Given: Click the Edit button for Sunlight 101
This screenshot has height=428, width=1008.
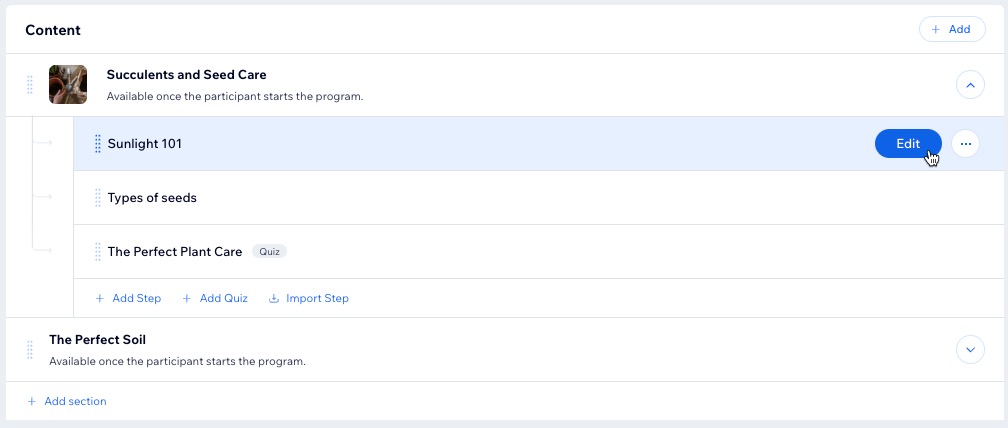Looking at the screenshot, I should 908,144.
